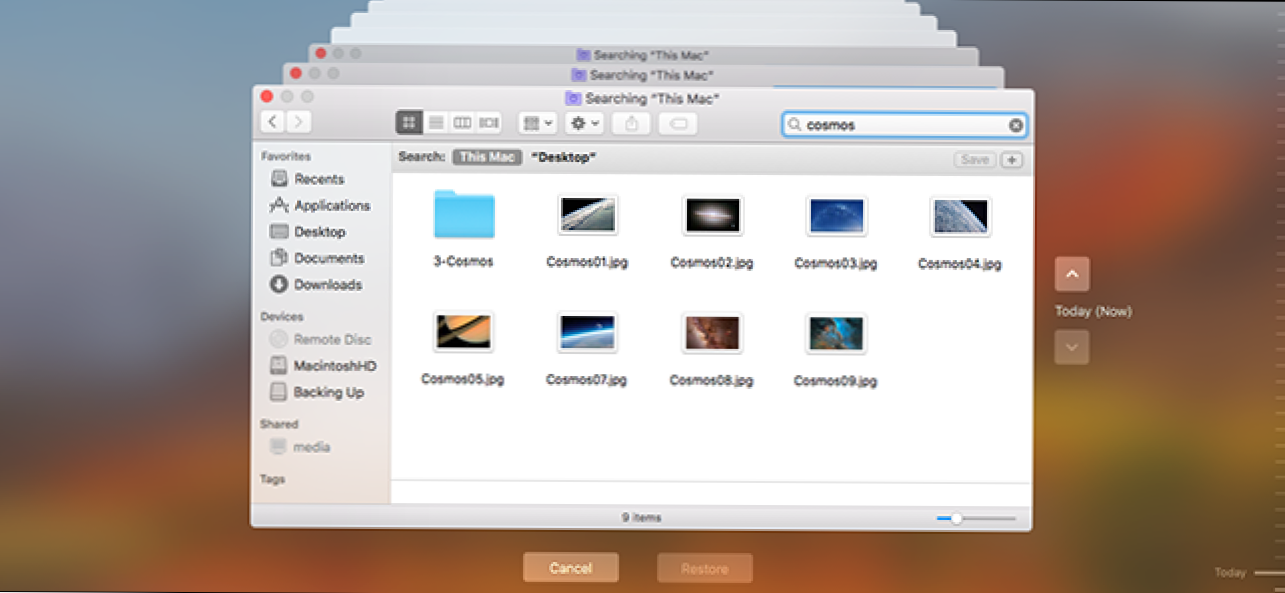Image resolution: width=1285 pixels, height=593 pixels.
Task: Set search scope to "Desktop"
Action: [x=563, y=158]
